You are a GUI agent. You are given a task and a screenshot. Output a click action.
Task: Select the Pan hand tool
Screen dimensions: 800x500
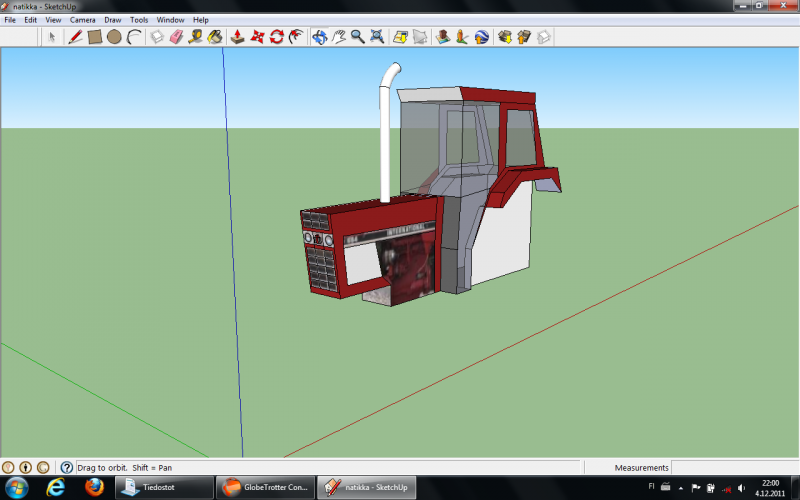tap(339, 37)
